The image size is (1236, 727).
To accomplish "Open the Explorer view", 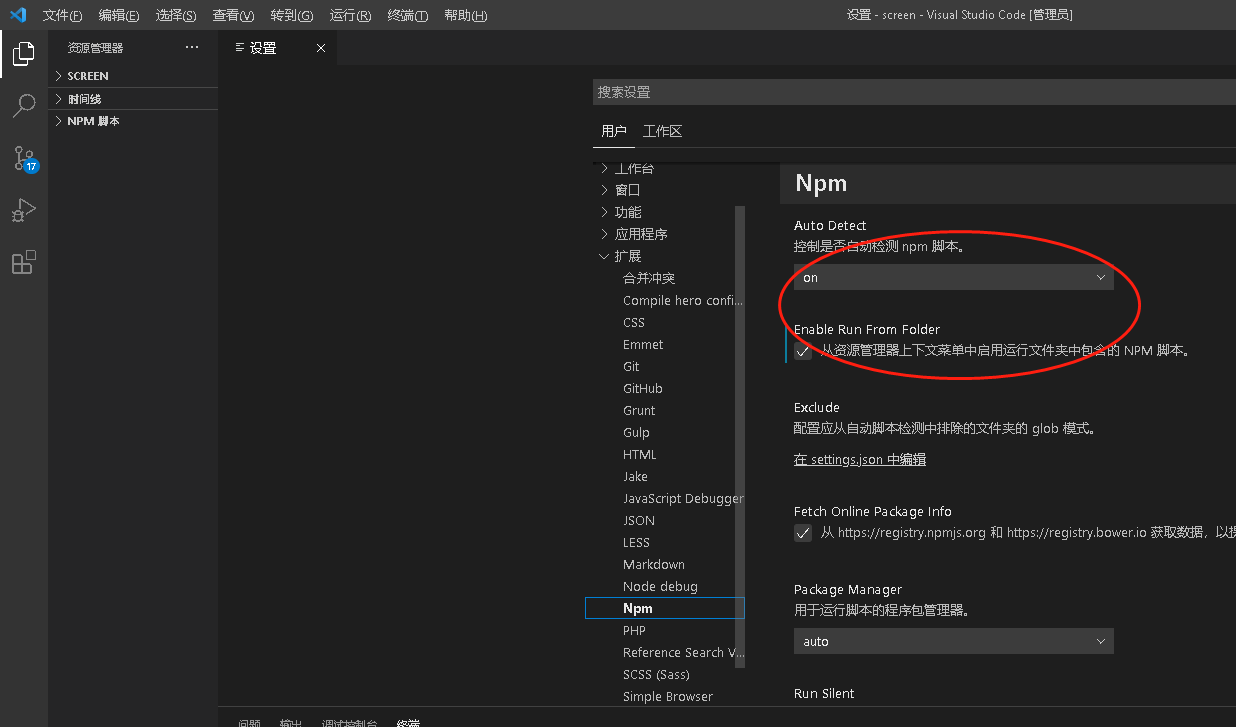I will coord(24,54).
